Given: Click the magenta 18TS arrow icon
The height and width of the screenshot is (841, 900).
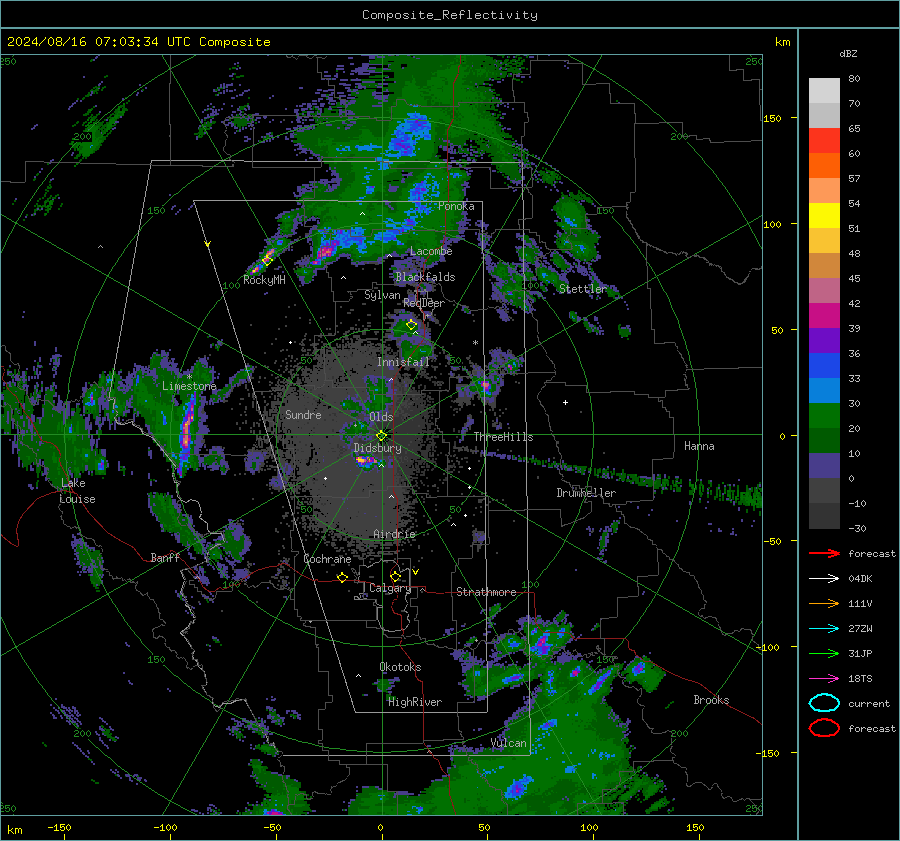Looking at the screenshot, I should 824,679.
